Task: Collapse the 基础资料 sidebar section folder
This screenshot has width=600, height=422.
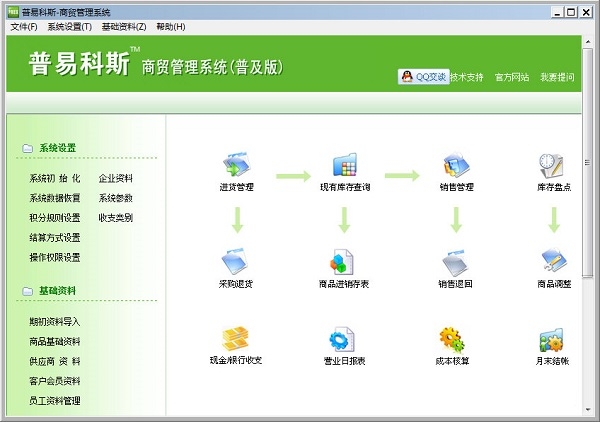Action: click(28, 291)
